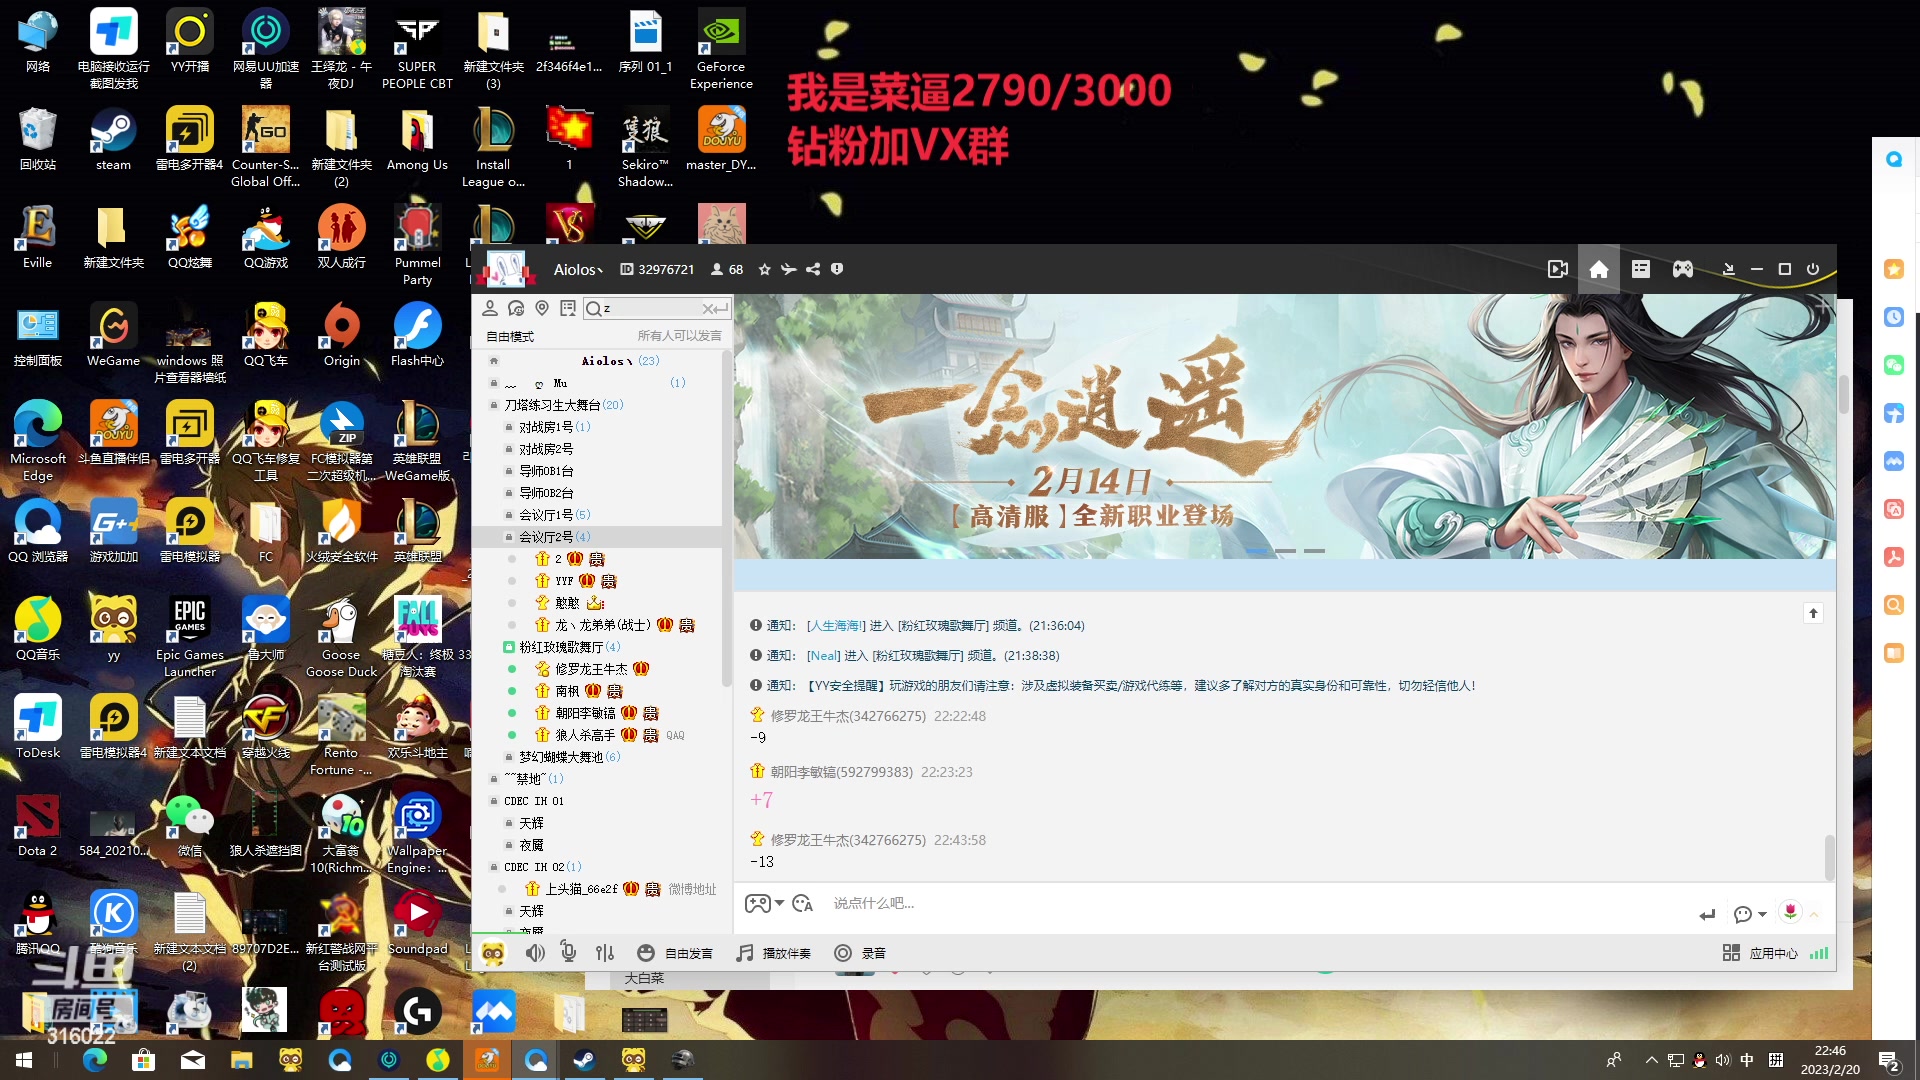Locate myself with the pin icon
The image size is (1920, 1080).
(542, 308)
